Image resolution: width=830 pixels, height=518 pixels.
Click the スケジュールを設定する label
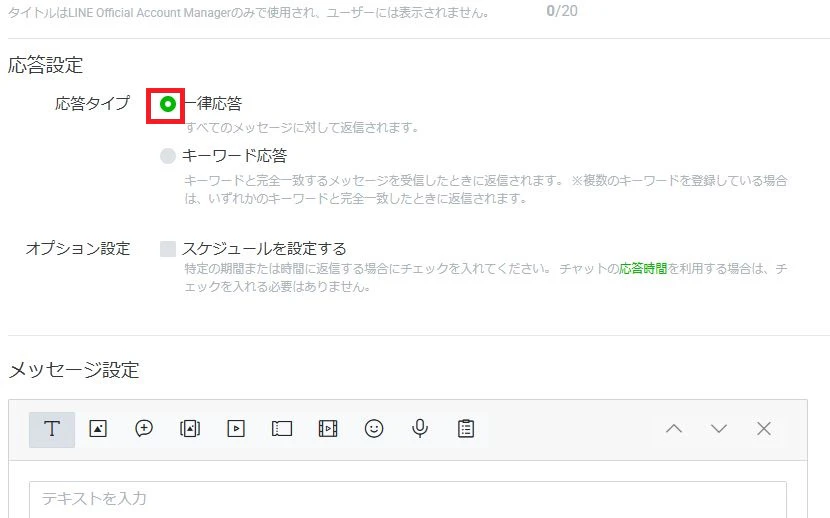pyautogui.click(x=264, y=249)
